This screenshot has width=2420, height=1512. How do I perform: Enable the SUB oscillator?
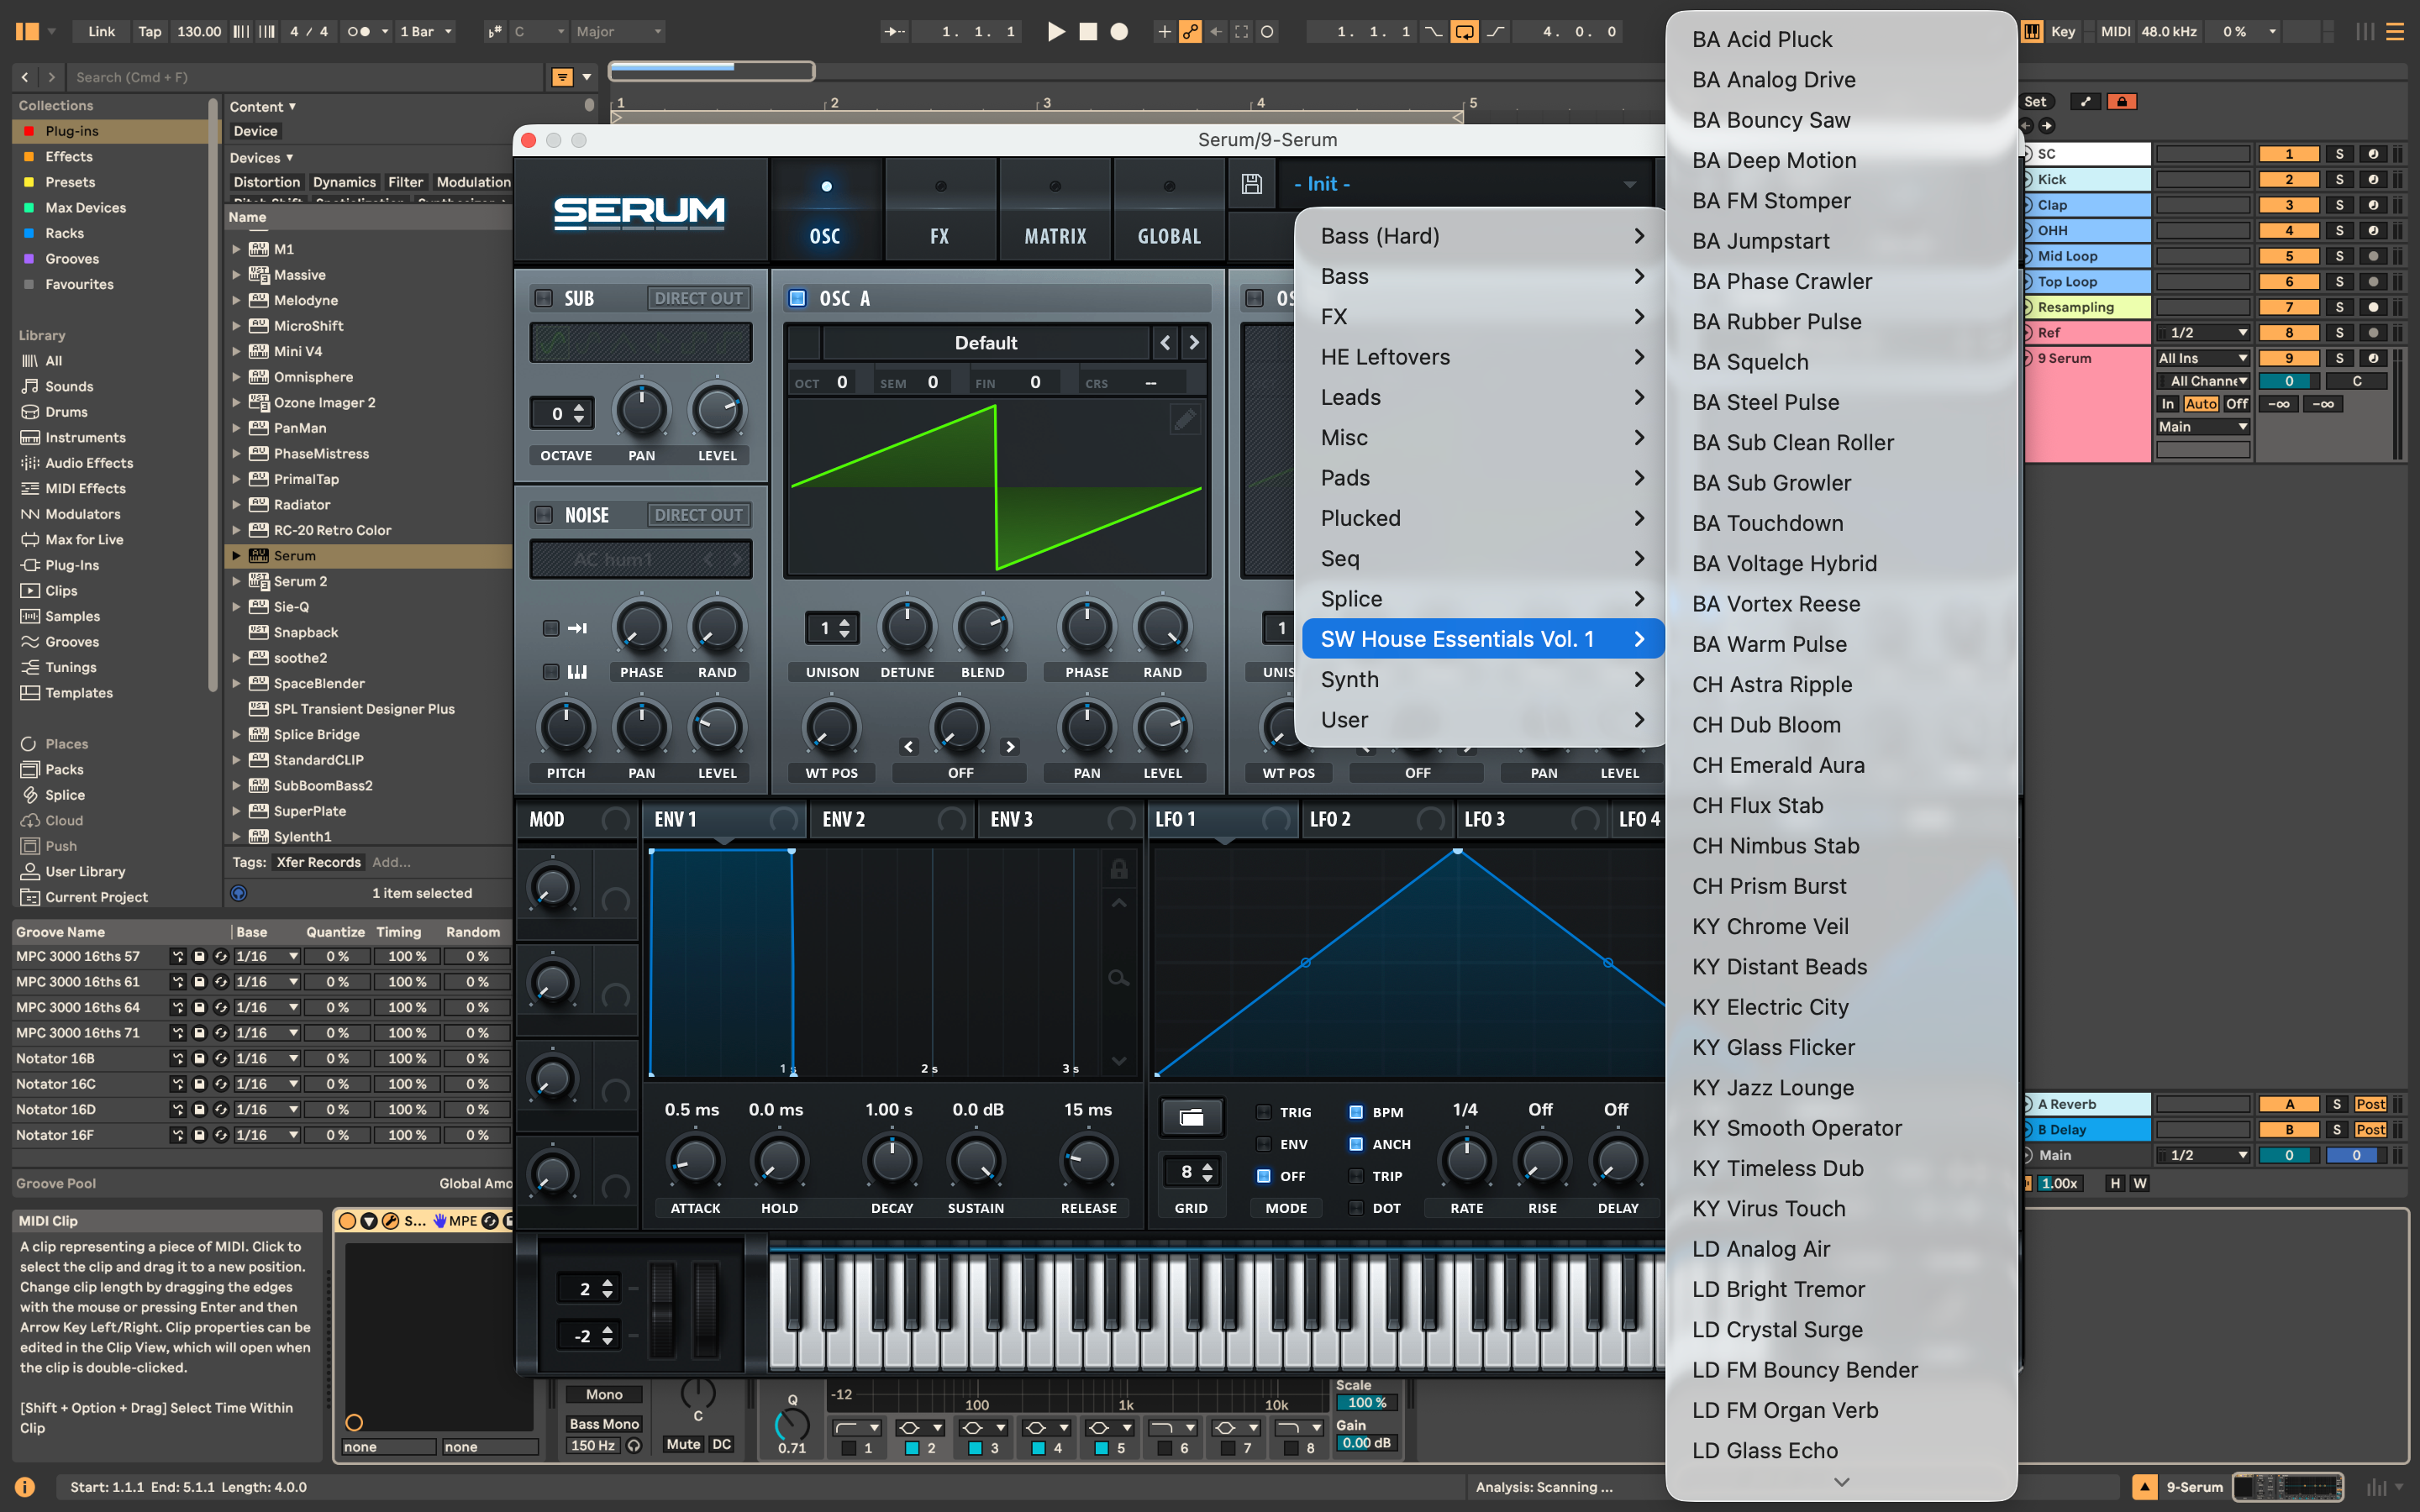tap(544, 298)
